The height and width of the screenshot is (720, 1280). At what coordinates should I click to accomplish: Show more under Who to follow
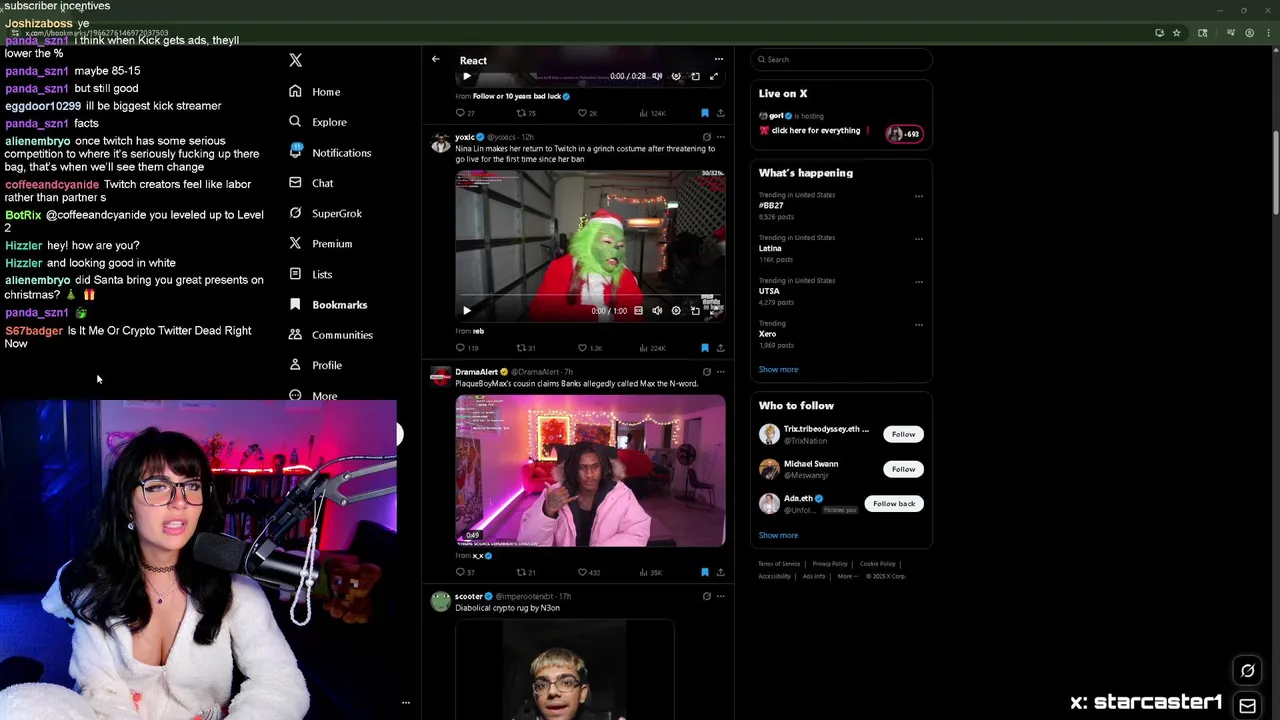(778, 535)
